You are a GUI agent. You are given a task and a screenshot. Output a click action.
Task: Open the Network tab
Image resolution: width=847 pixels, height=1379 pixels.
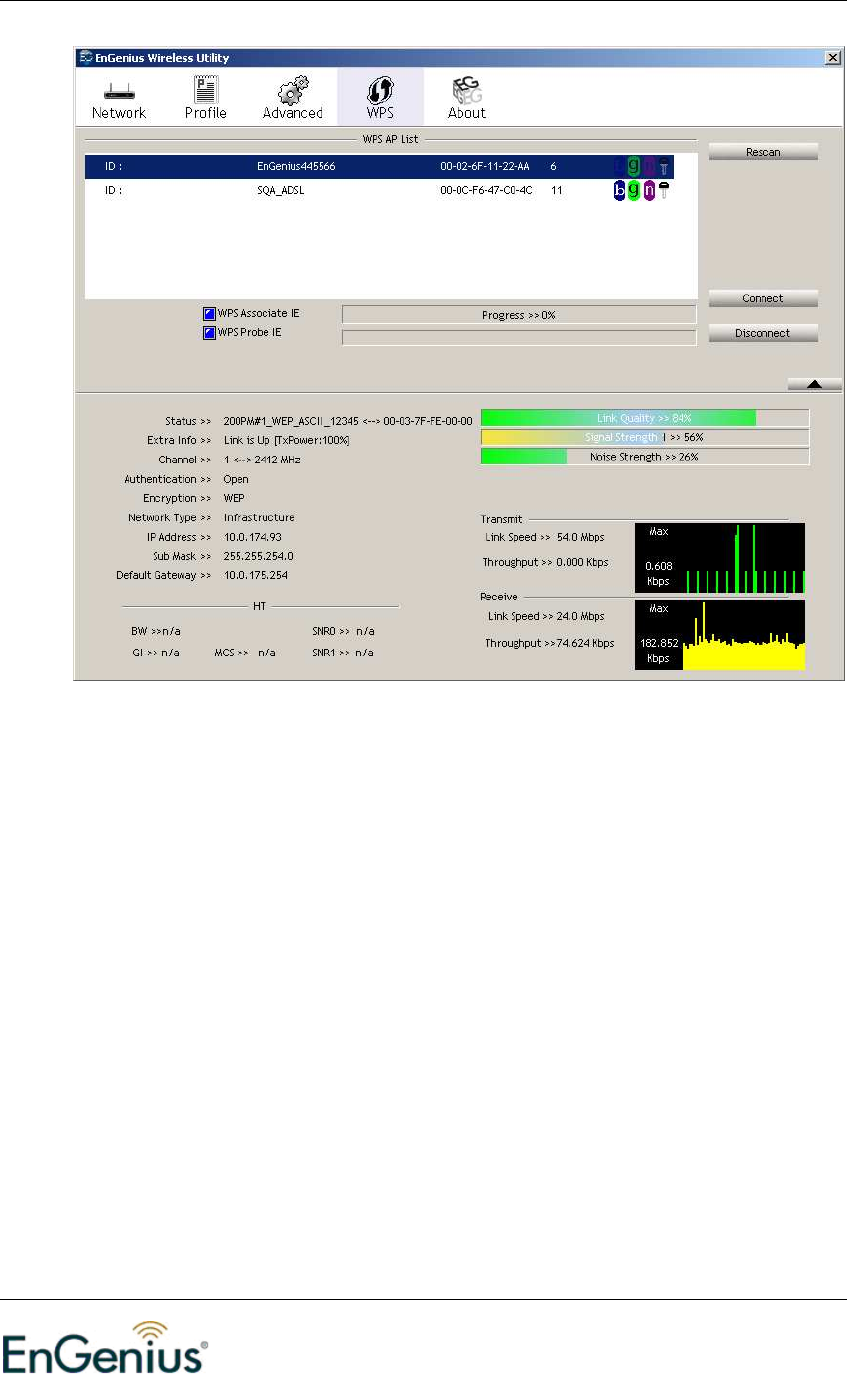coord(119,97)
